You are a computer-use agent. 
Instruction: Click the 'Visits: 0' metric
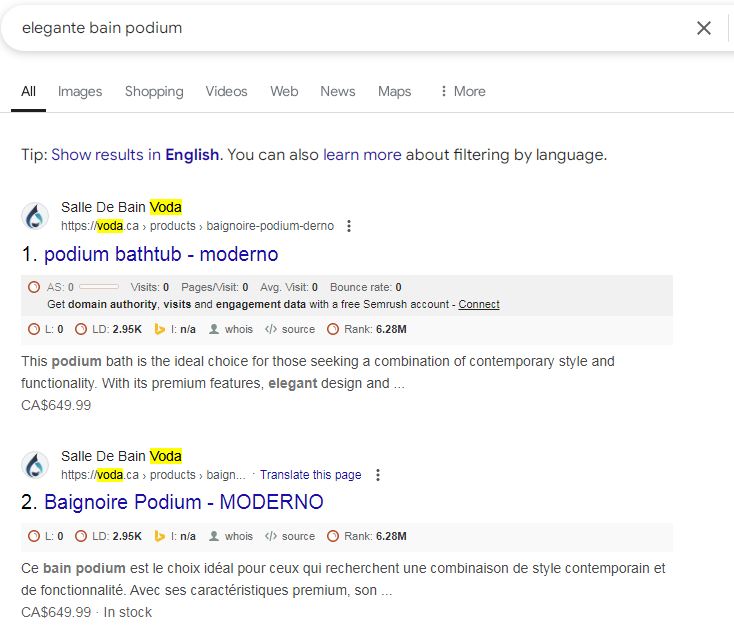[150, 287]
